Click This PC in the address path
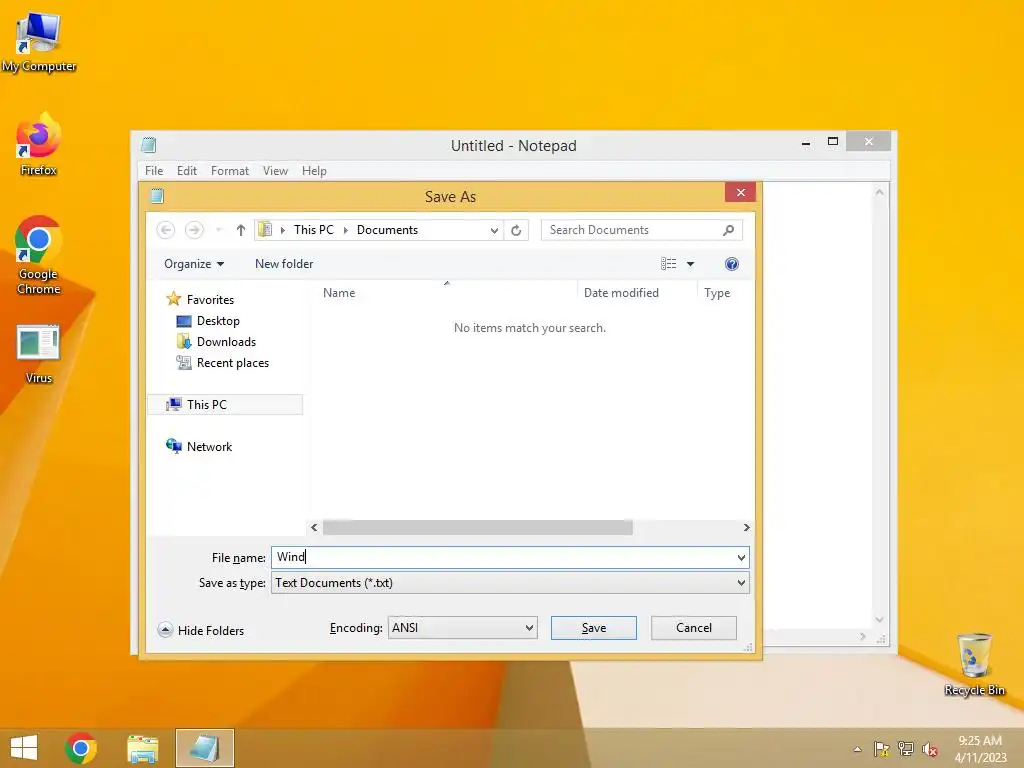Image resolution: width=1024 pixels, height=768 pixels. (x=313, y=230)
